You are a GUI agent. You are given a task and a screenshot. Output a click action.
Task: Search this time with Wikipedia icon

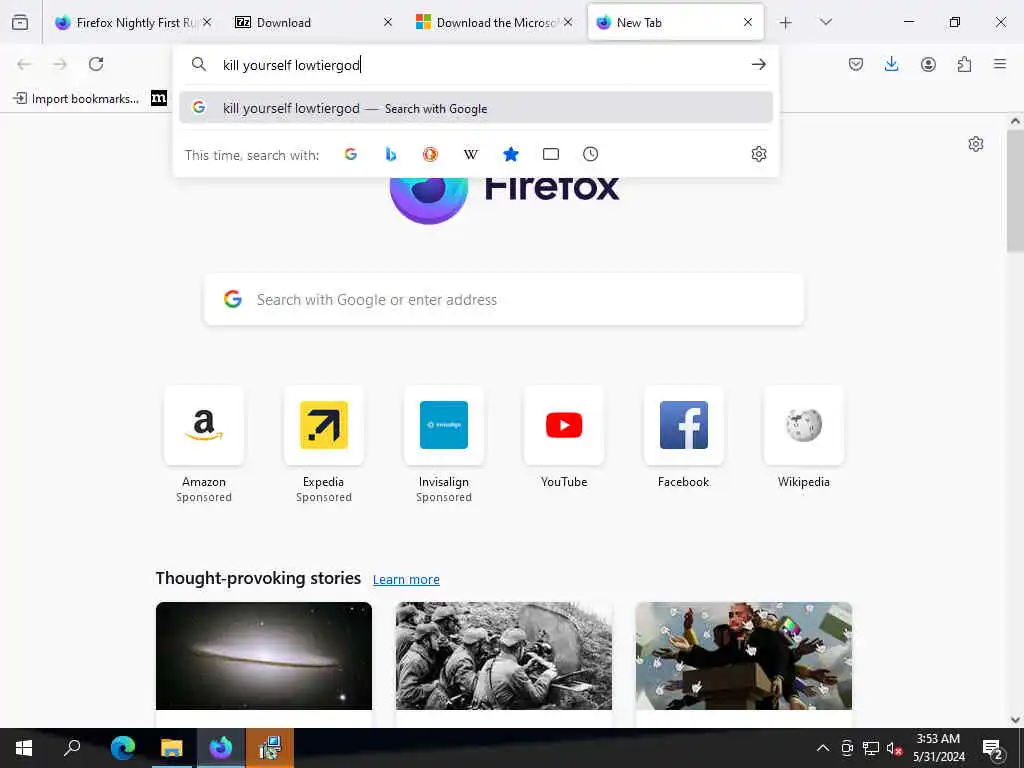471,154
